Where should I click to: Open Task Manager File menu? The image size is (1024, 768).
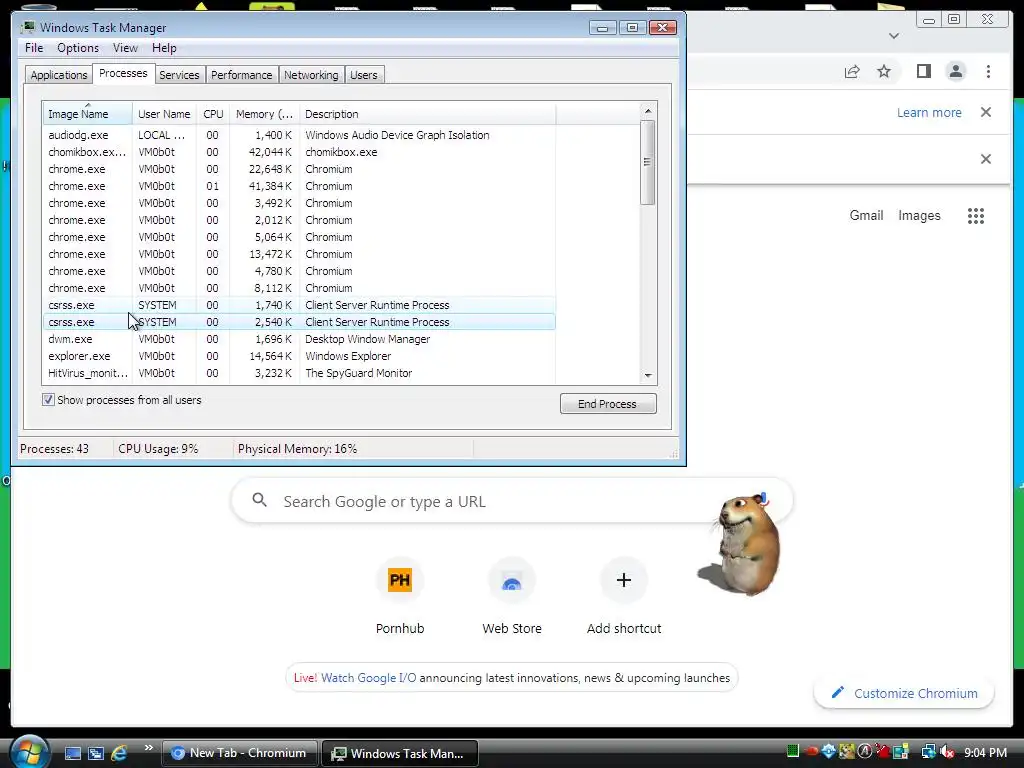coord(34,48)
